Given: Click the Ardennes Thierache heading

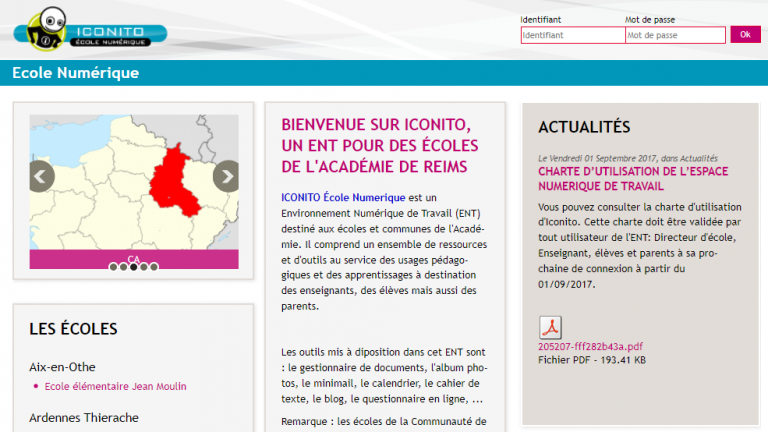Looking at the screenshot, I should point(84,418).
